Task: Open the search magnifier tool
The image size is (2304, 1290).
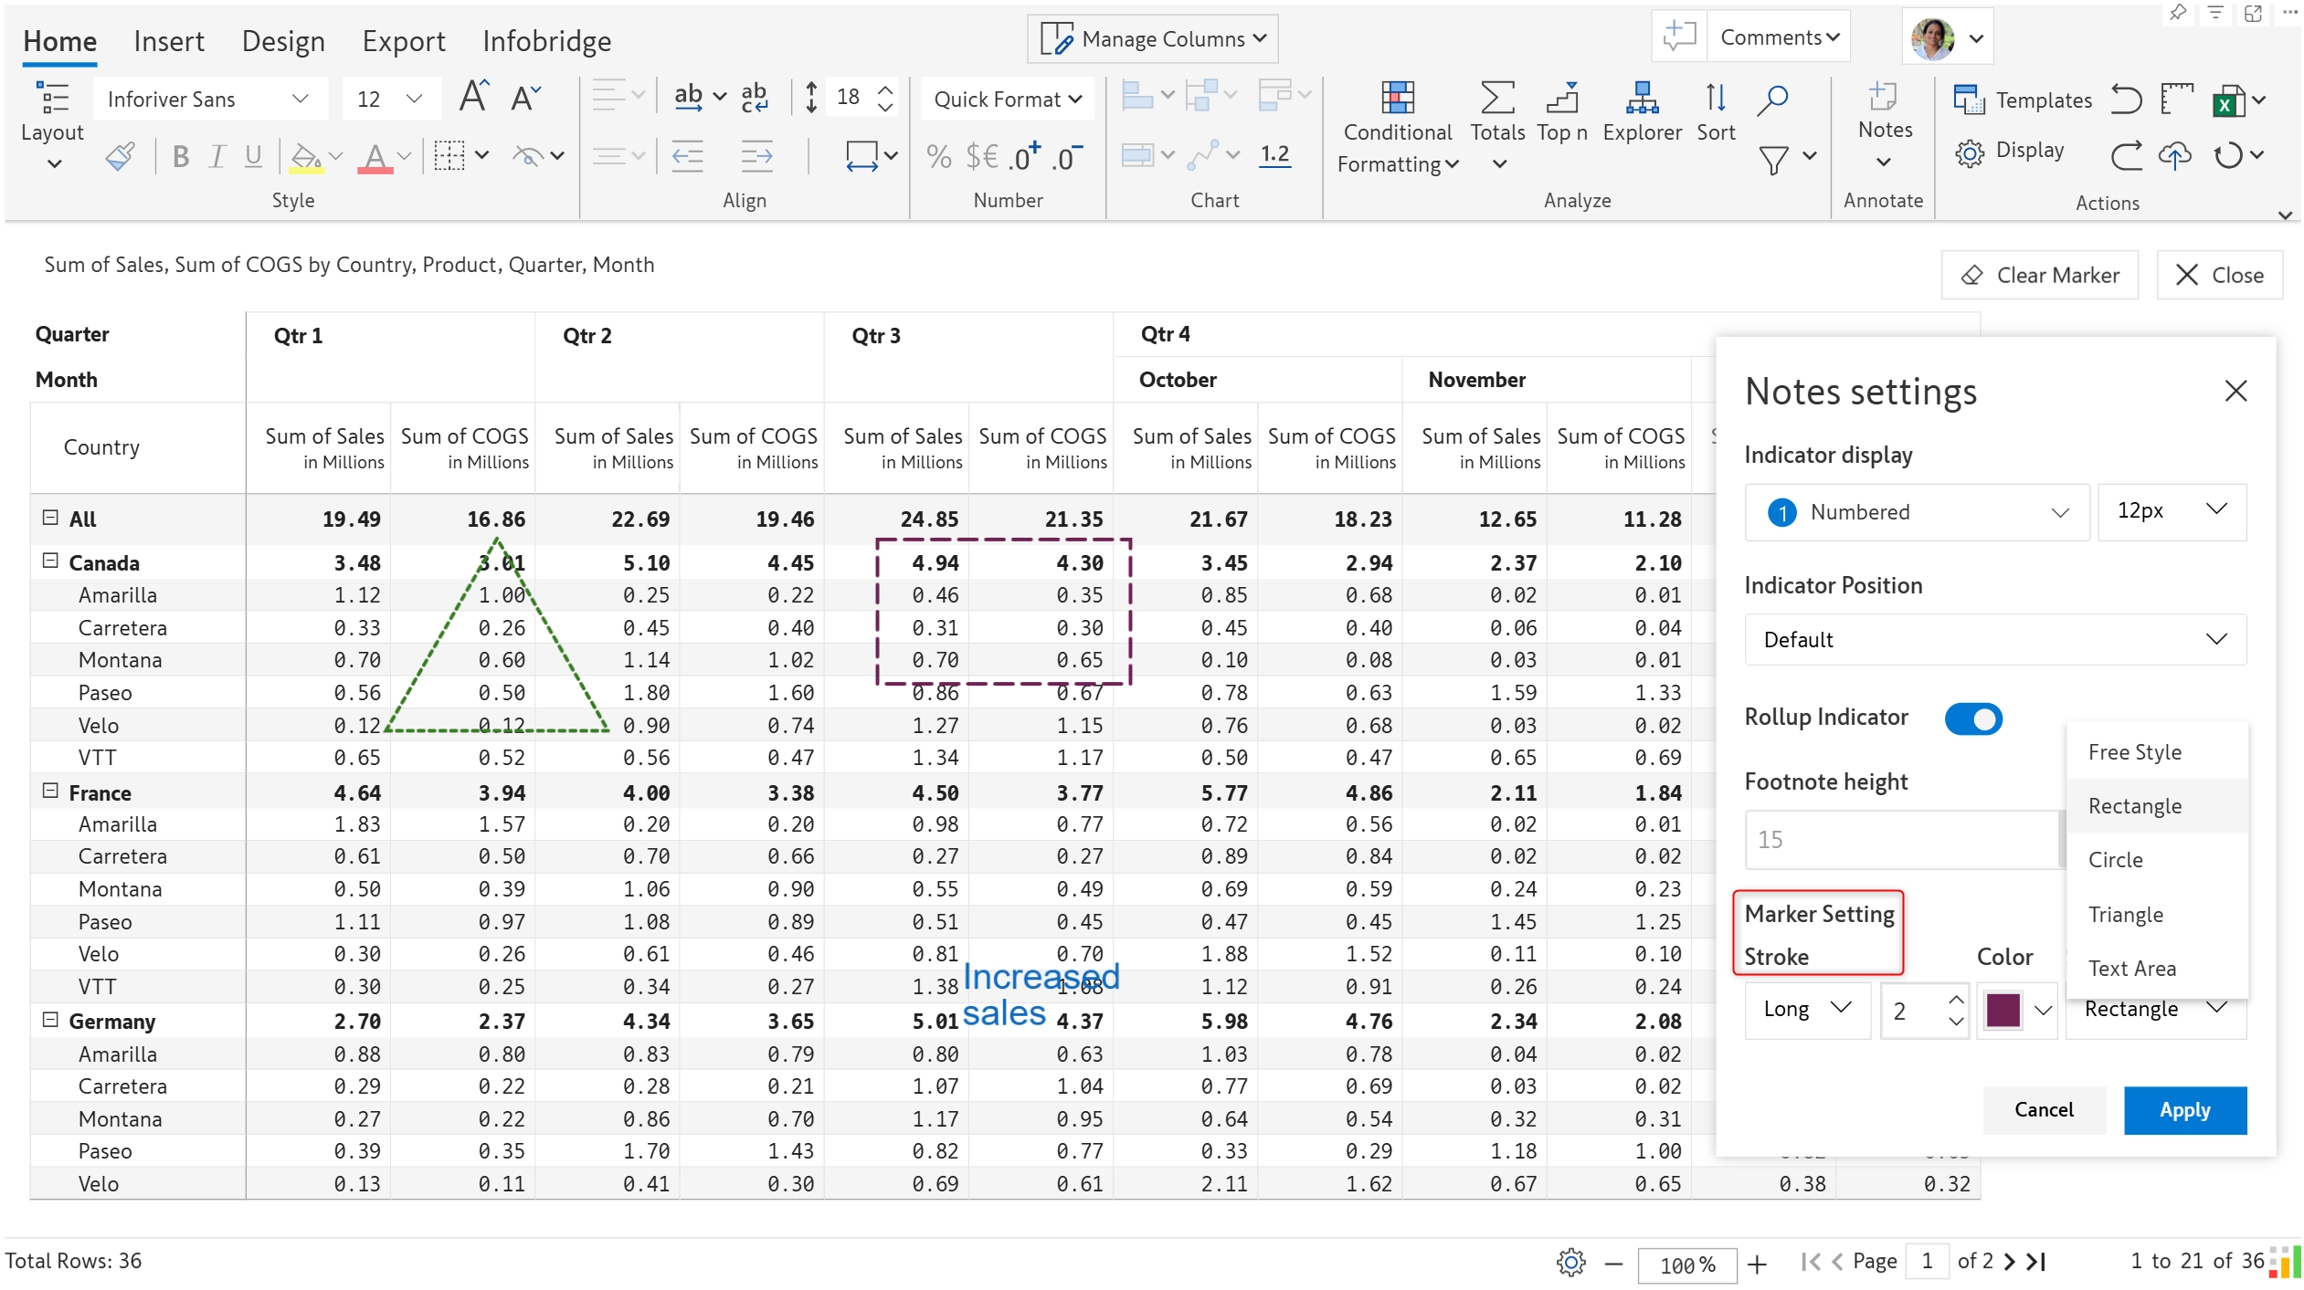Action: point(1773,99)
